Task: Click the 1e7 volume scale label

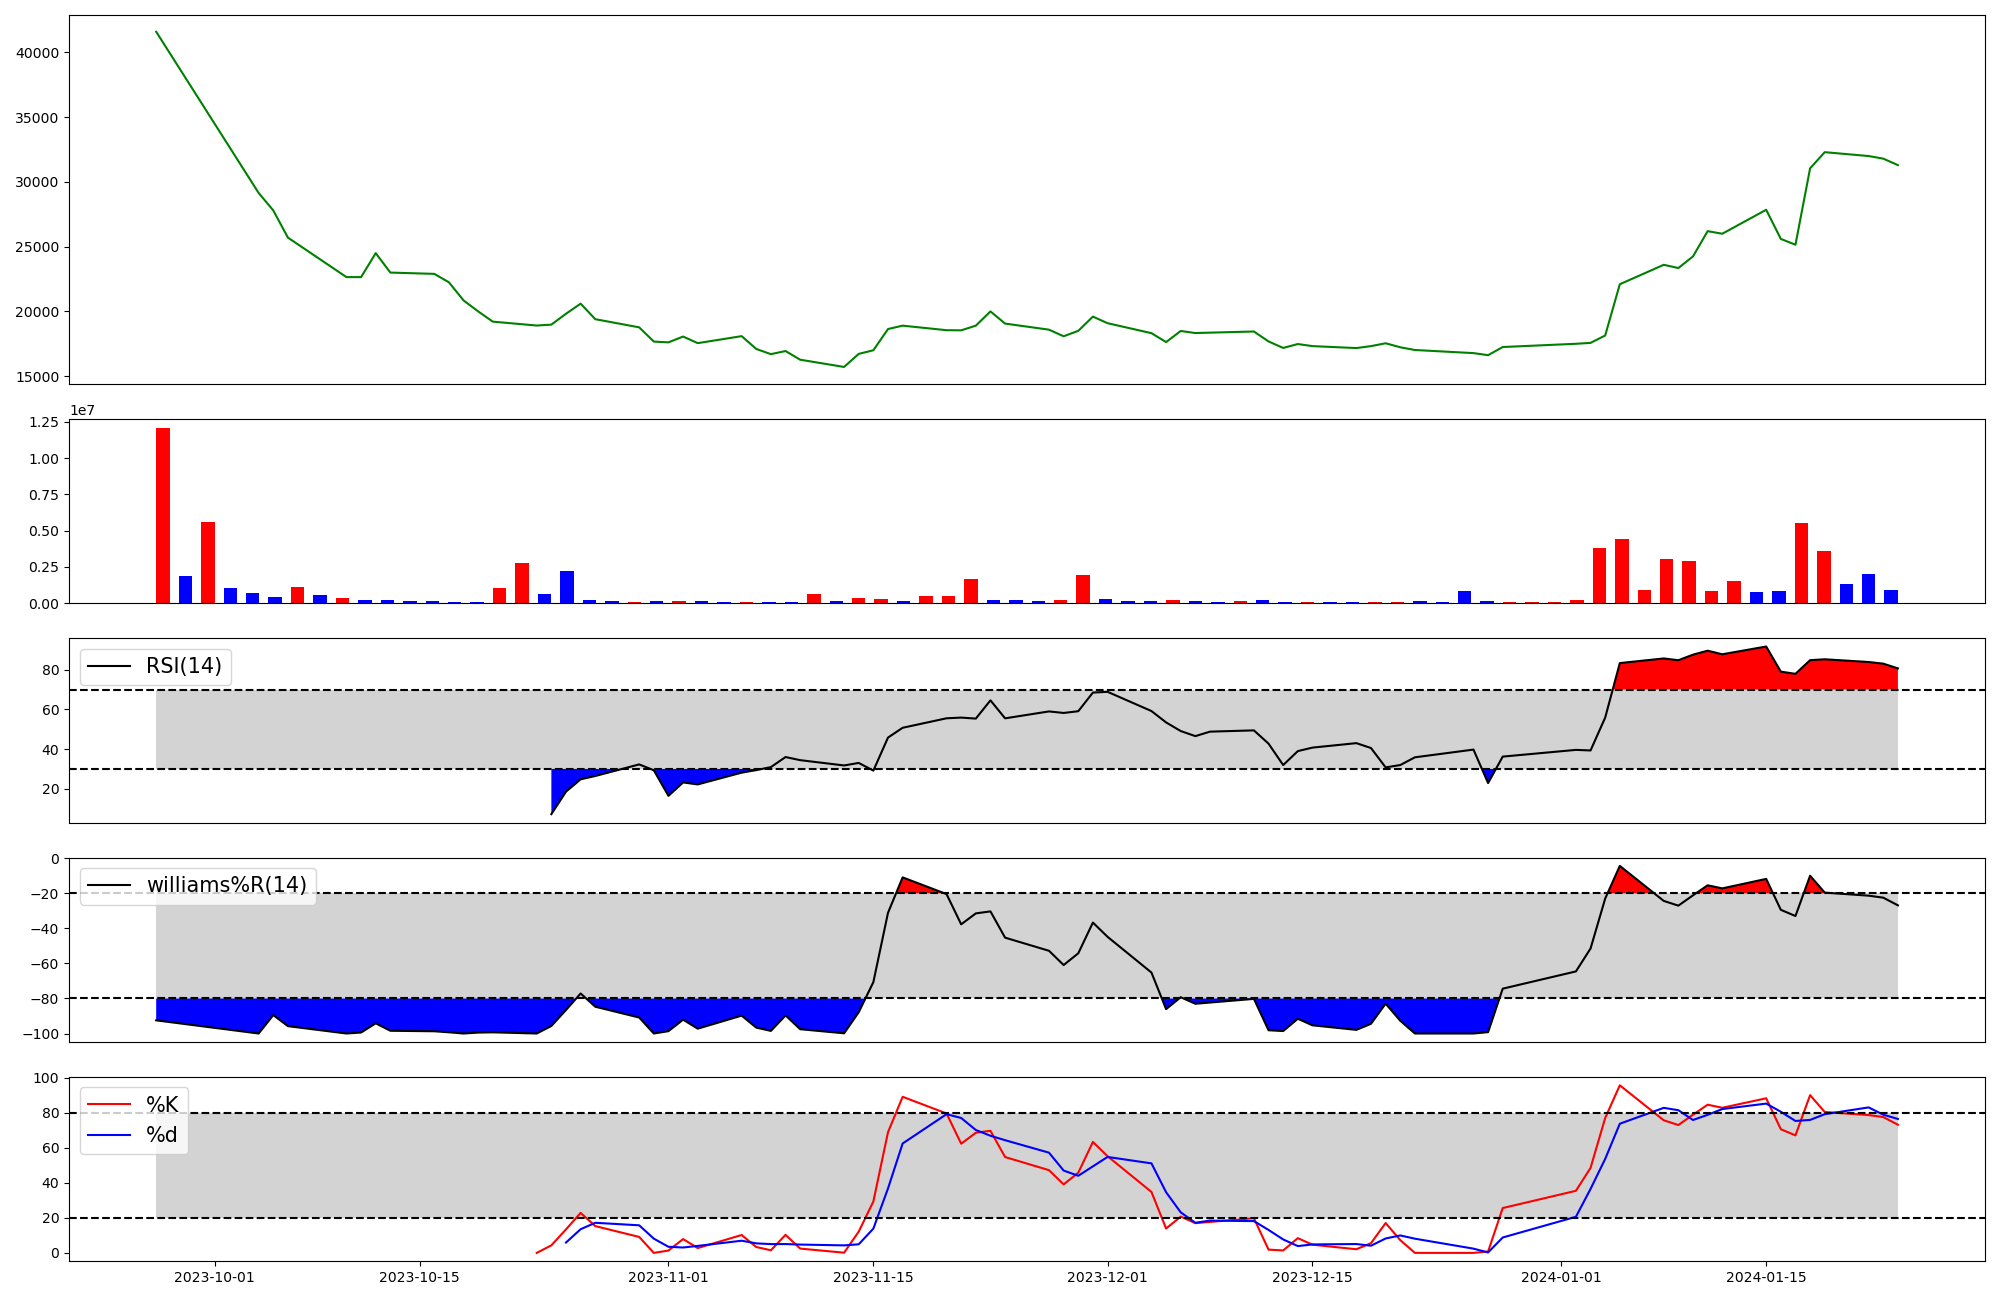Action: pyautogui.click(x=82, y=410)
